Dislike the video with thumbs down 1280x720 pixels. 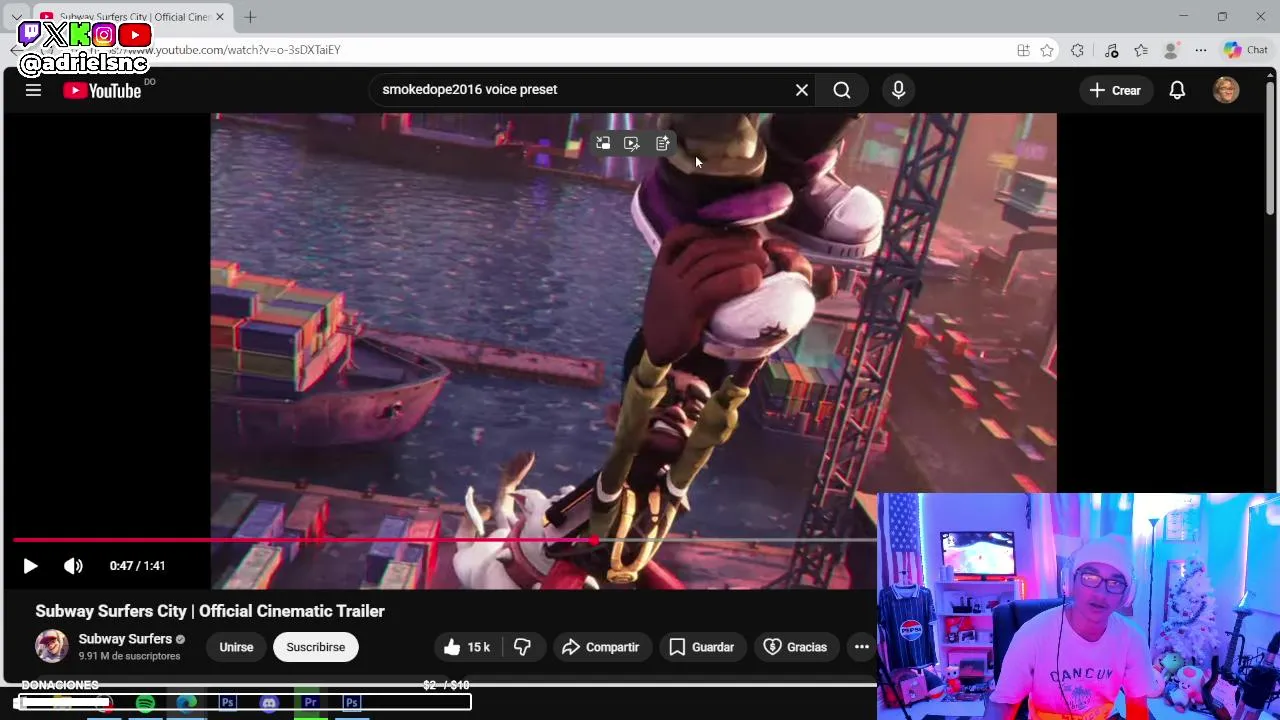click(x=522, y=647)
